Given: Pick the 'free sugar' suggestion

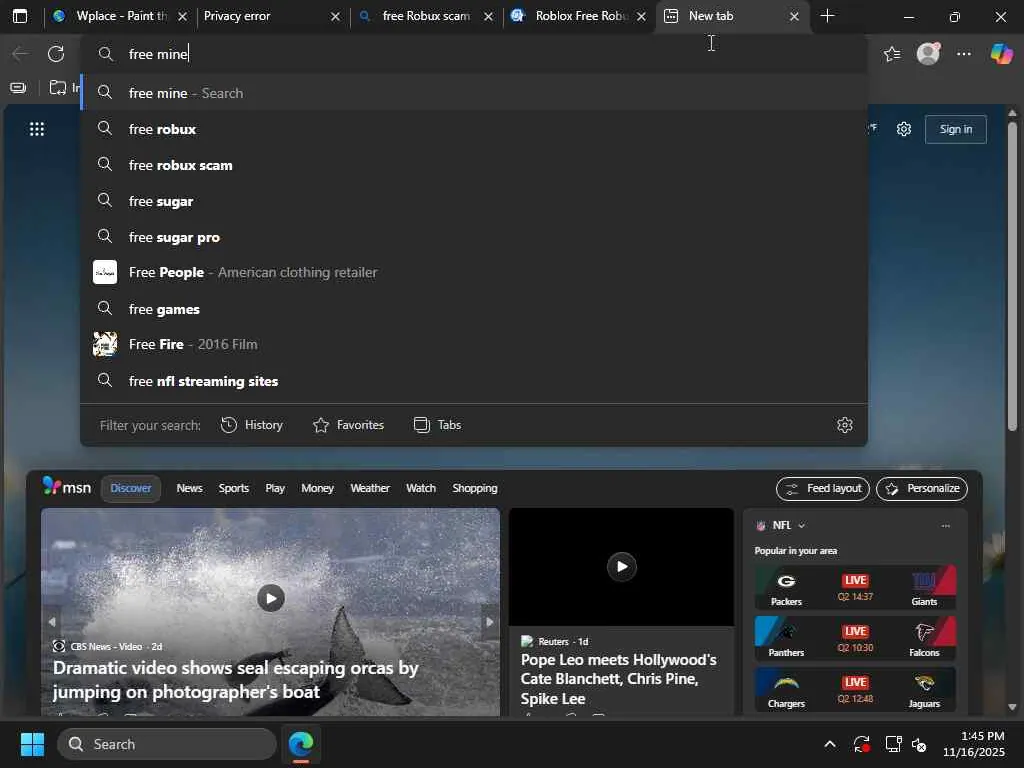Looking at the screenshot, I should (474, 200).
